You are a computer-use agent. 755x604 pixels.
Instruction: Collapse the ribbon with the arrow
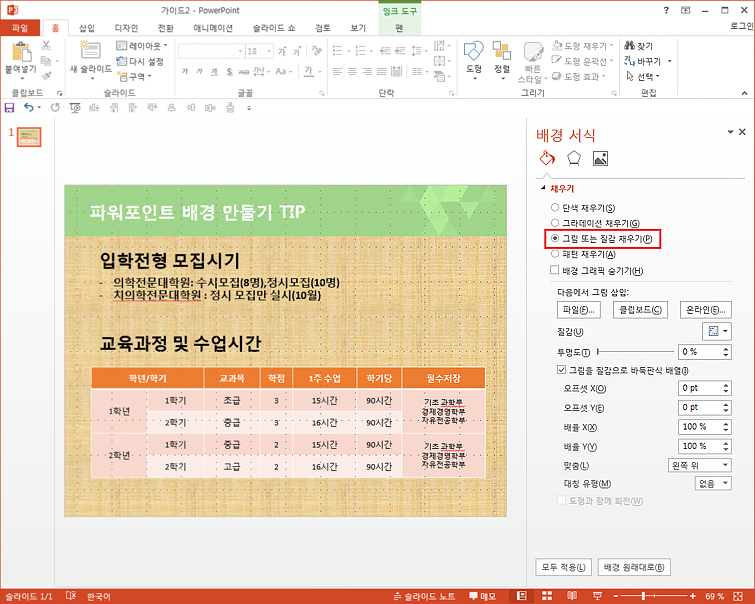(744, 93)
